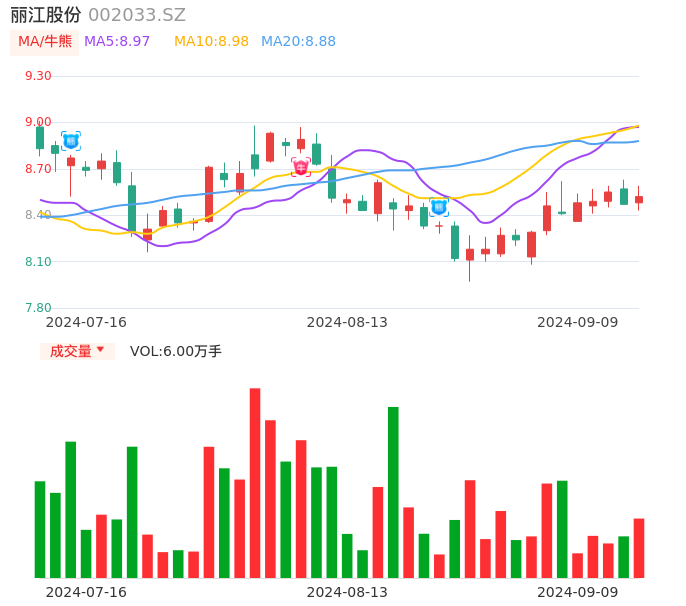Click the 2024-09-09 date label under the volume chart
The height and width of the screenshot is (606, 686).
coord(578,592)
